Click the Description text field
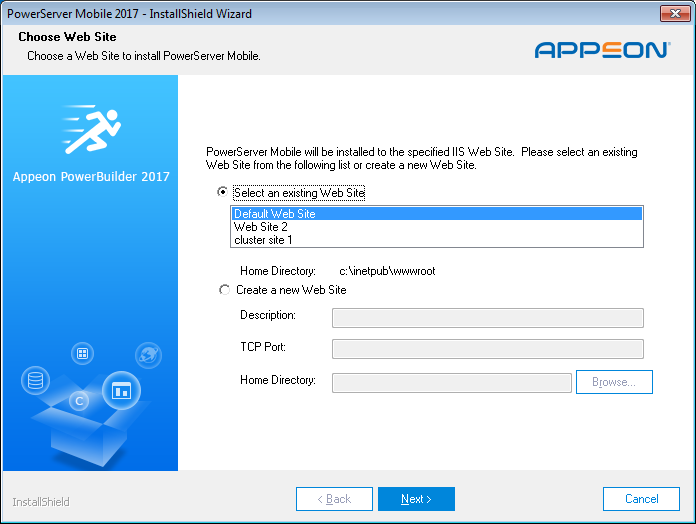Viewport: 696px width, 524px height. (487, 318)
